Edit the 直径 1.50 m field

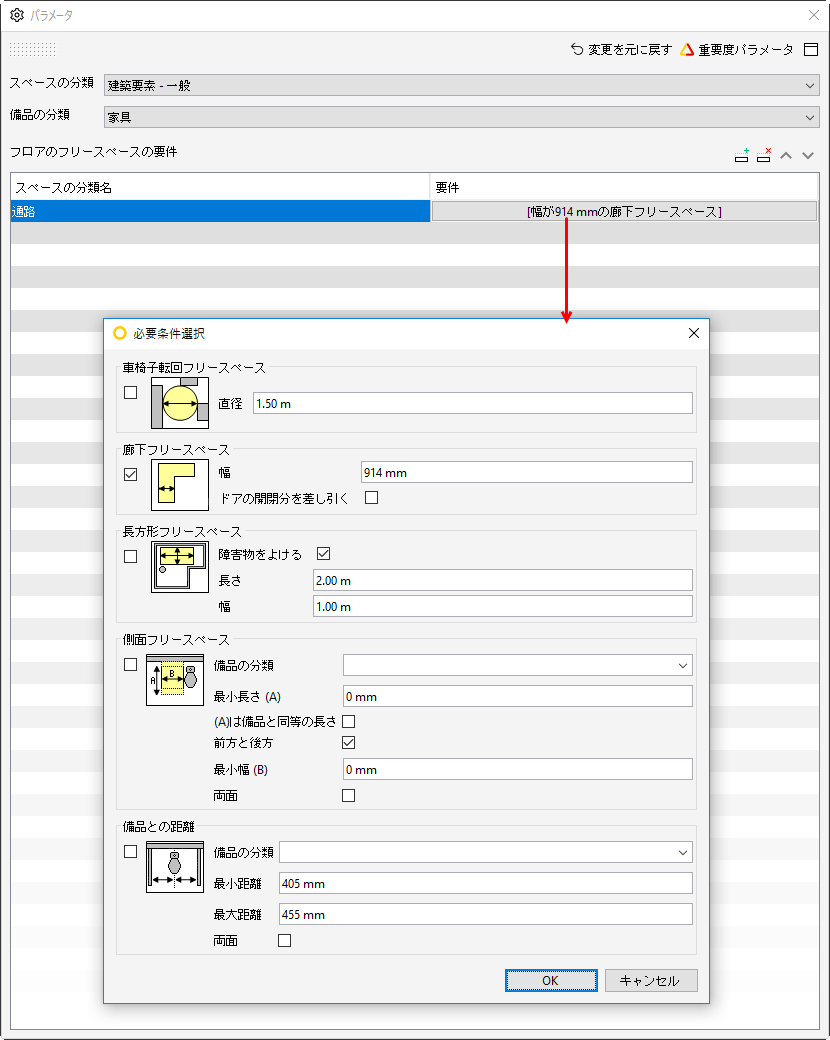tap(472, 403)
